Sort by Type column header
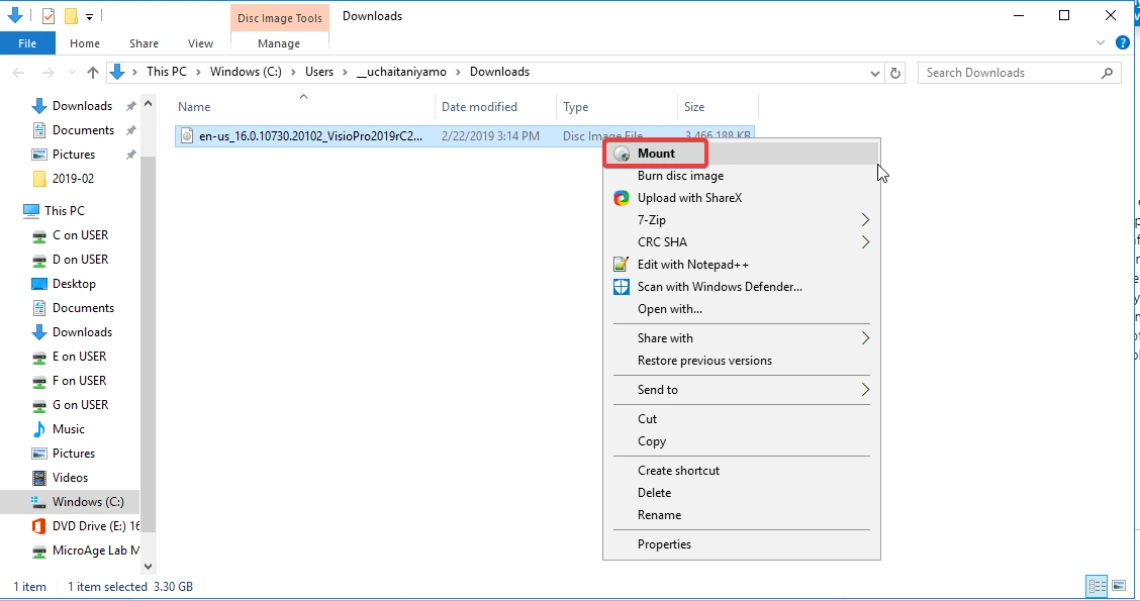Viewport: 1140px width, 601px height. (617, 107)
